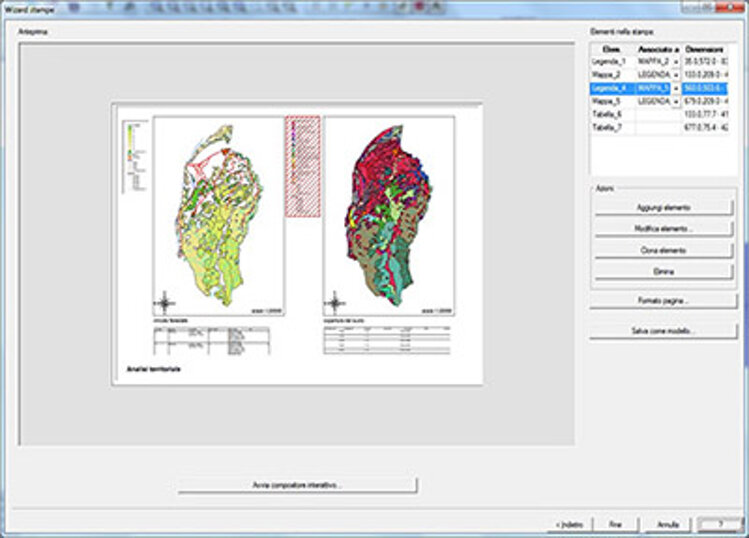Screen dimensions: 749x538
Task: Open Legenda_1 'Associato a' dropdown
Action: (676, 61)
